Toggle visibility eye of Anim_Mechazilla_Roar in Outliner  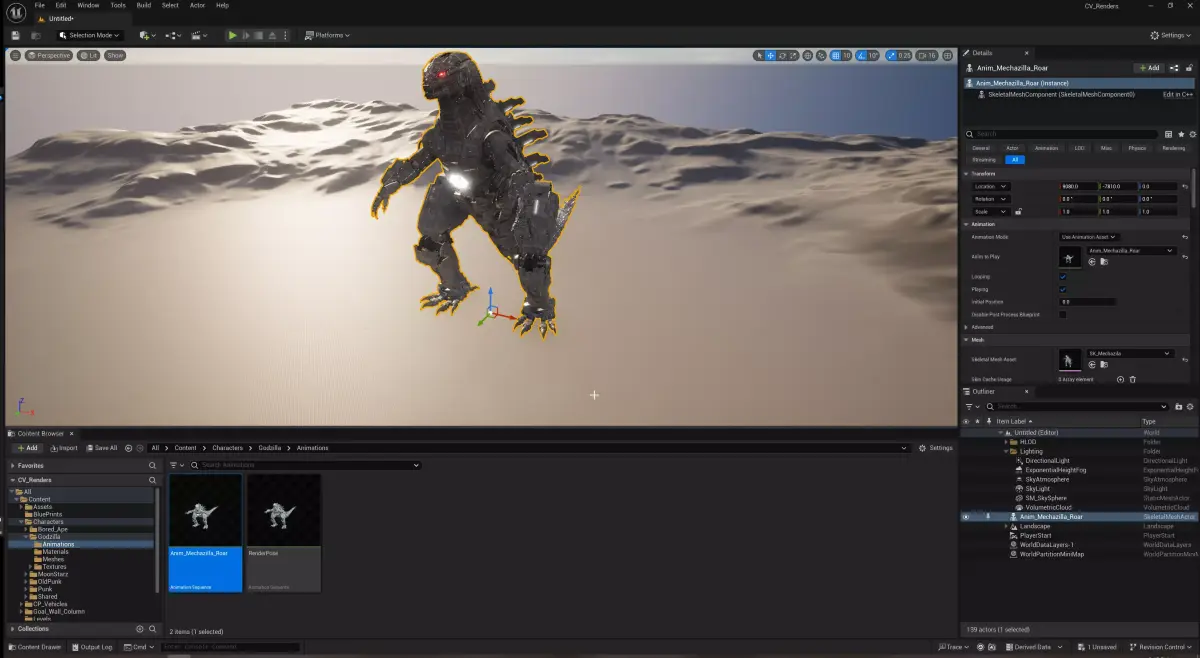966,517
